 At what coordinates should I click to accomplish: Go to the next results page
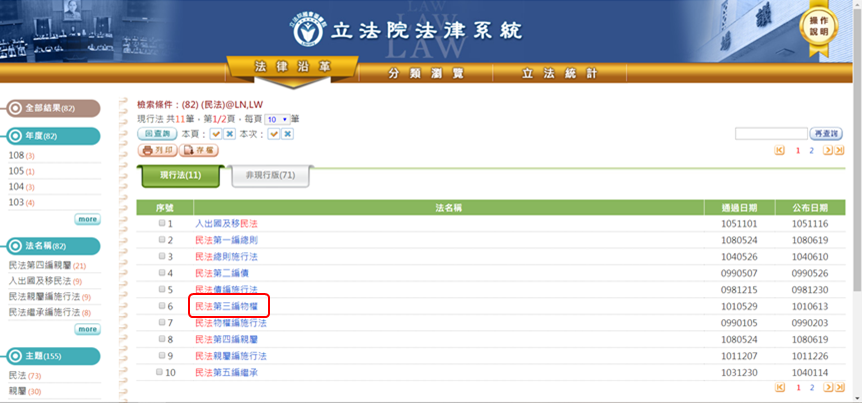point(827,150)
